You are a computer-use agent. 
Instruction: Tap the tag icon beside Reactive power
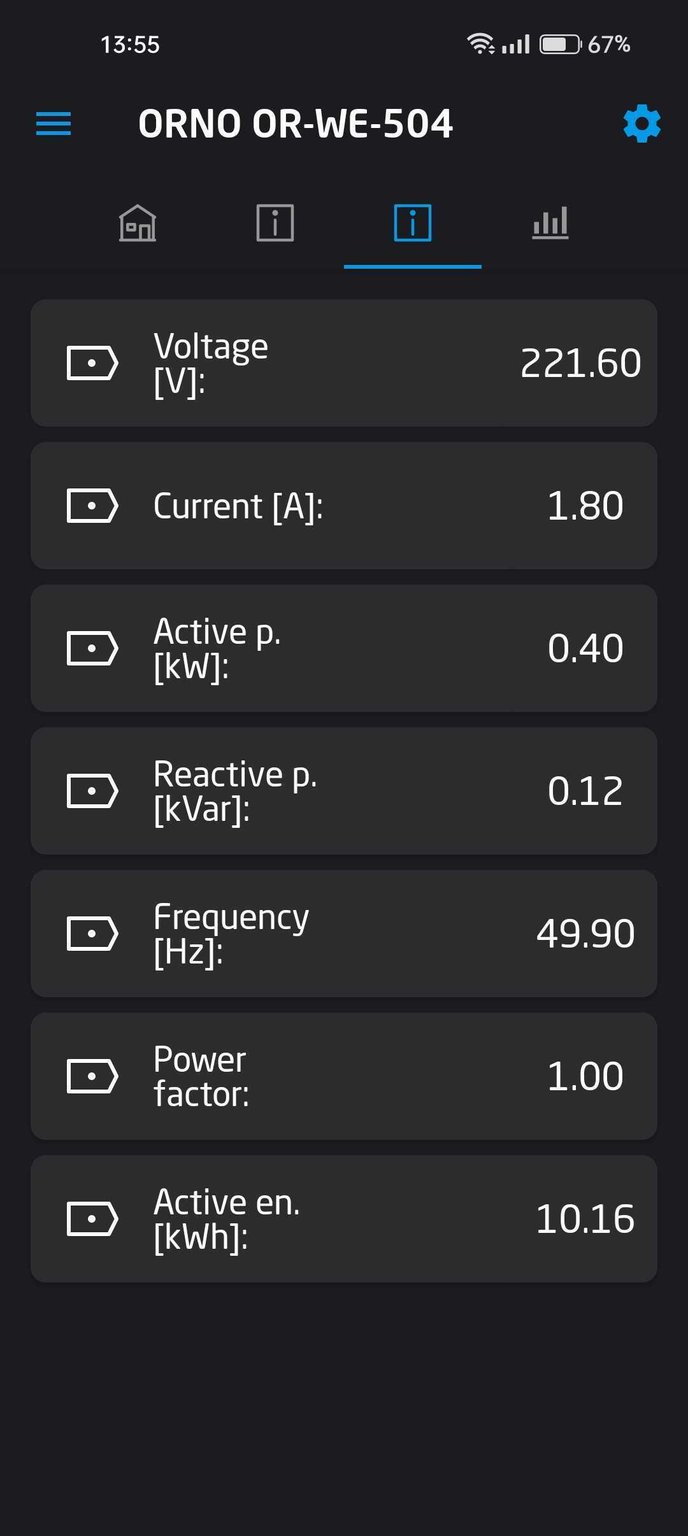(x=92, y=791)
